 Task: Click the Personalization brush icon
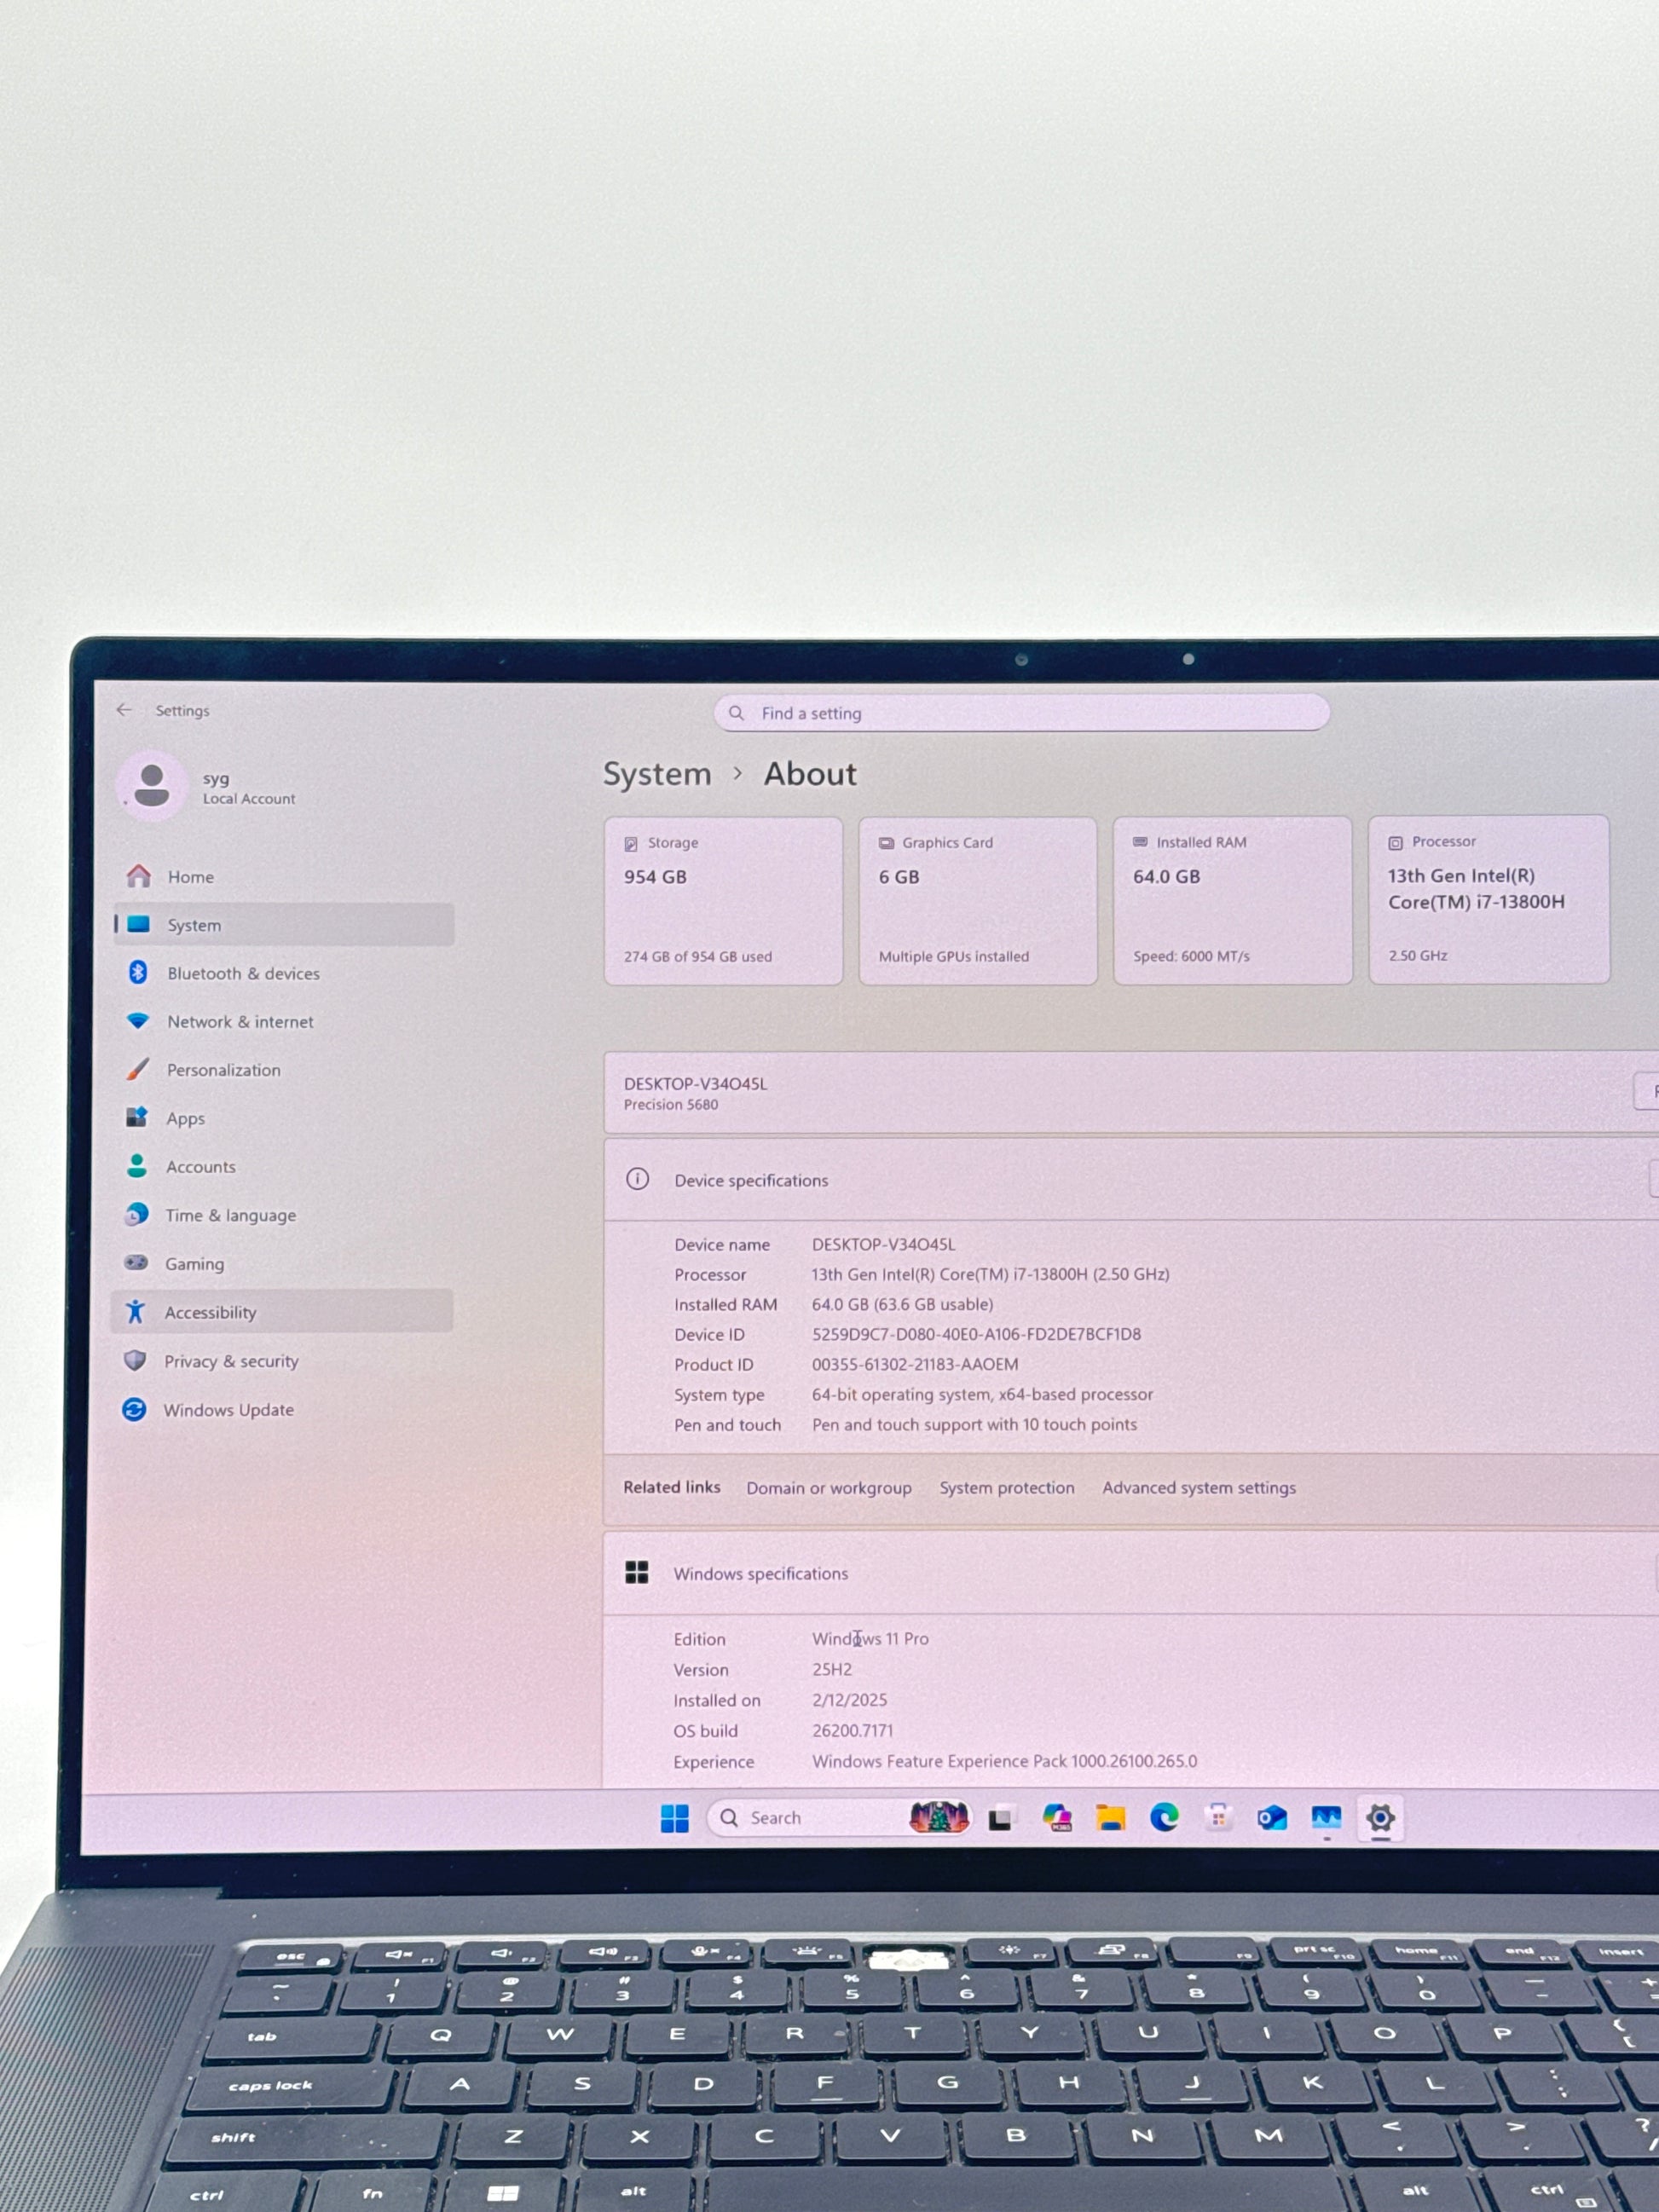pyautogui.click(x=138, y=1069)
